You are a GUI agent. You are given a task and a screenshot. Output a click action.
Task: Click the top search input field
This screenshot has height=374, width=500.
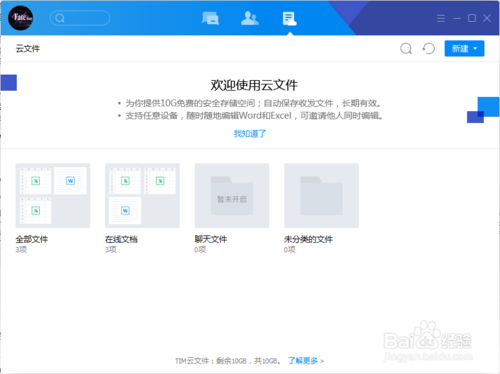[x=80, y=18]
